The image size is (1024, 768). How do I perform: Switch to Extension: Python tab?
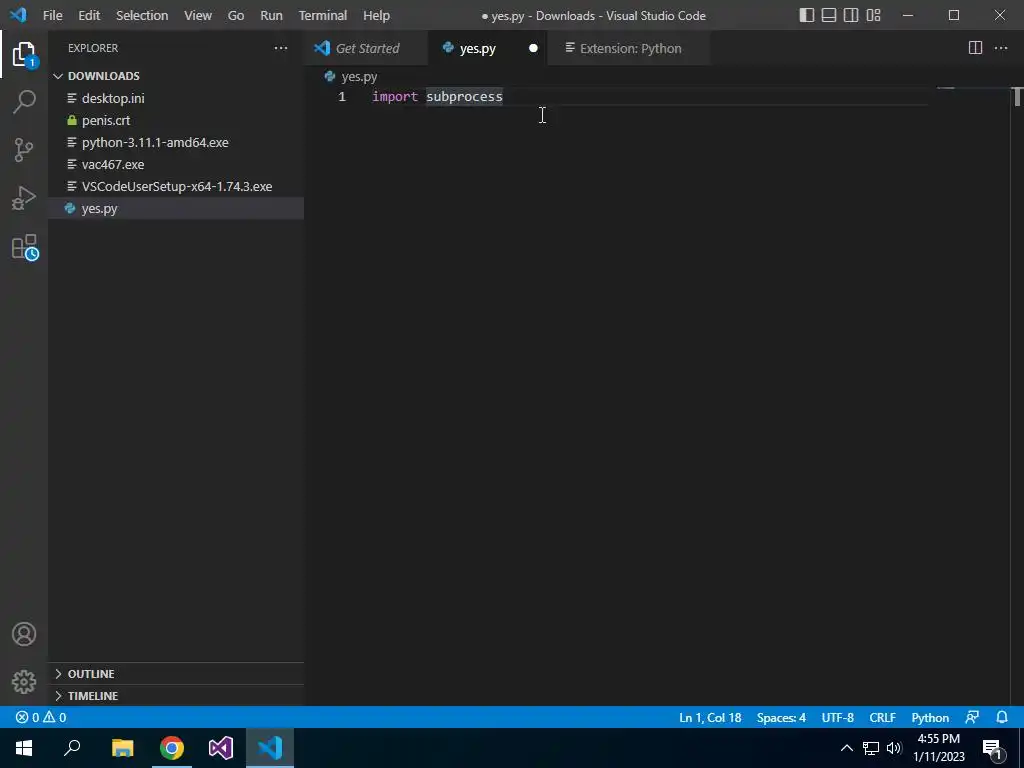(x=630, y=48)
